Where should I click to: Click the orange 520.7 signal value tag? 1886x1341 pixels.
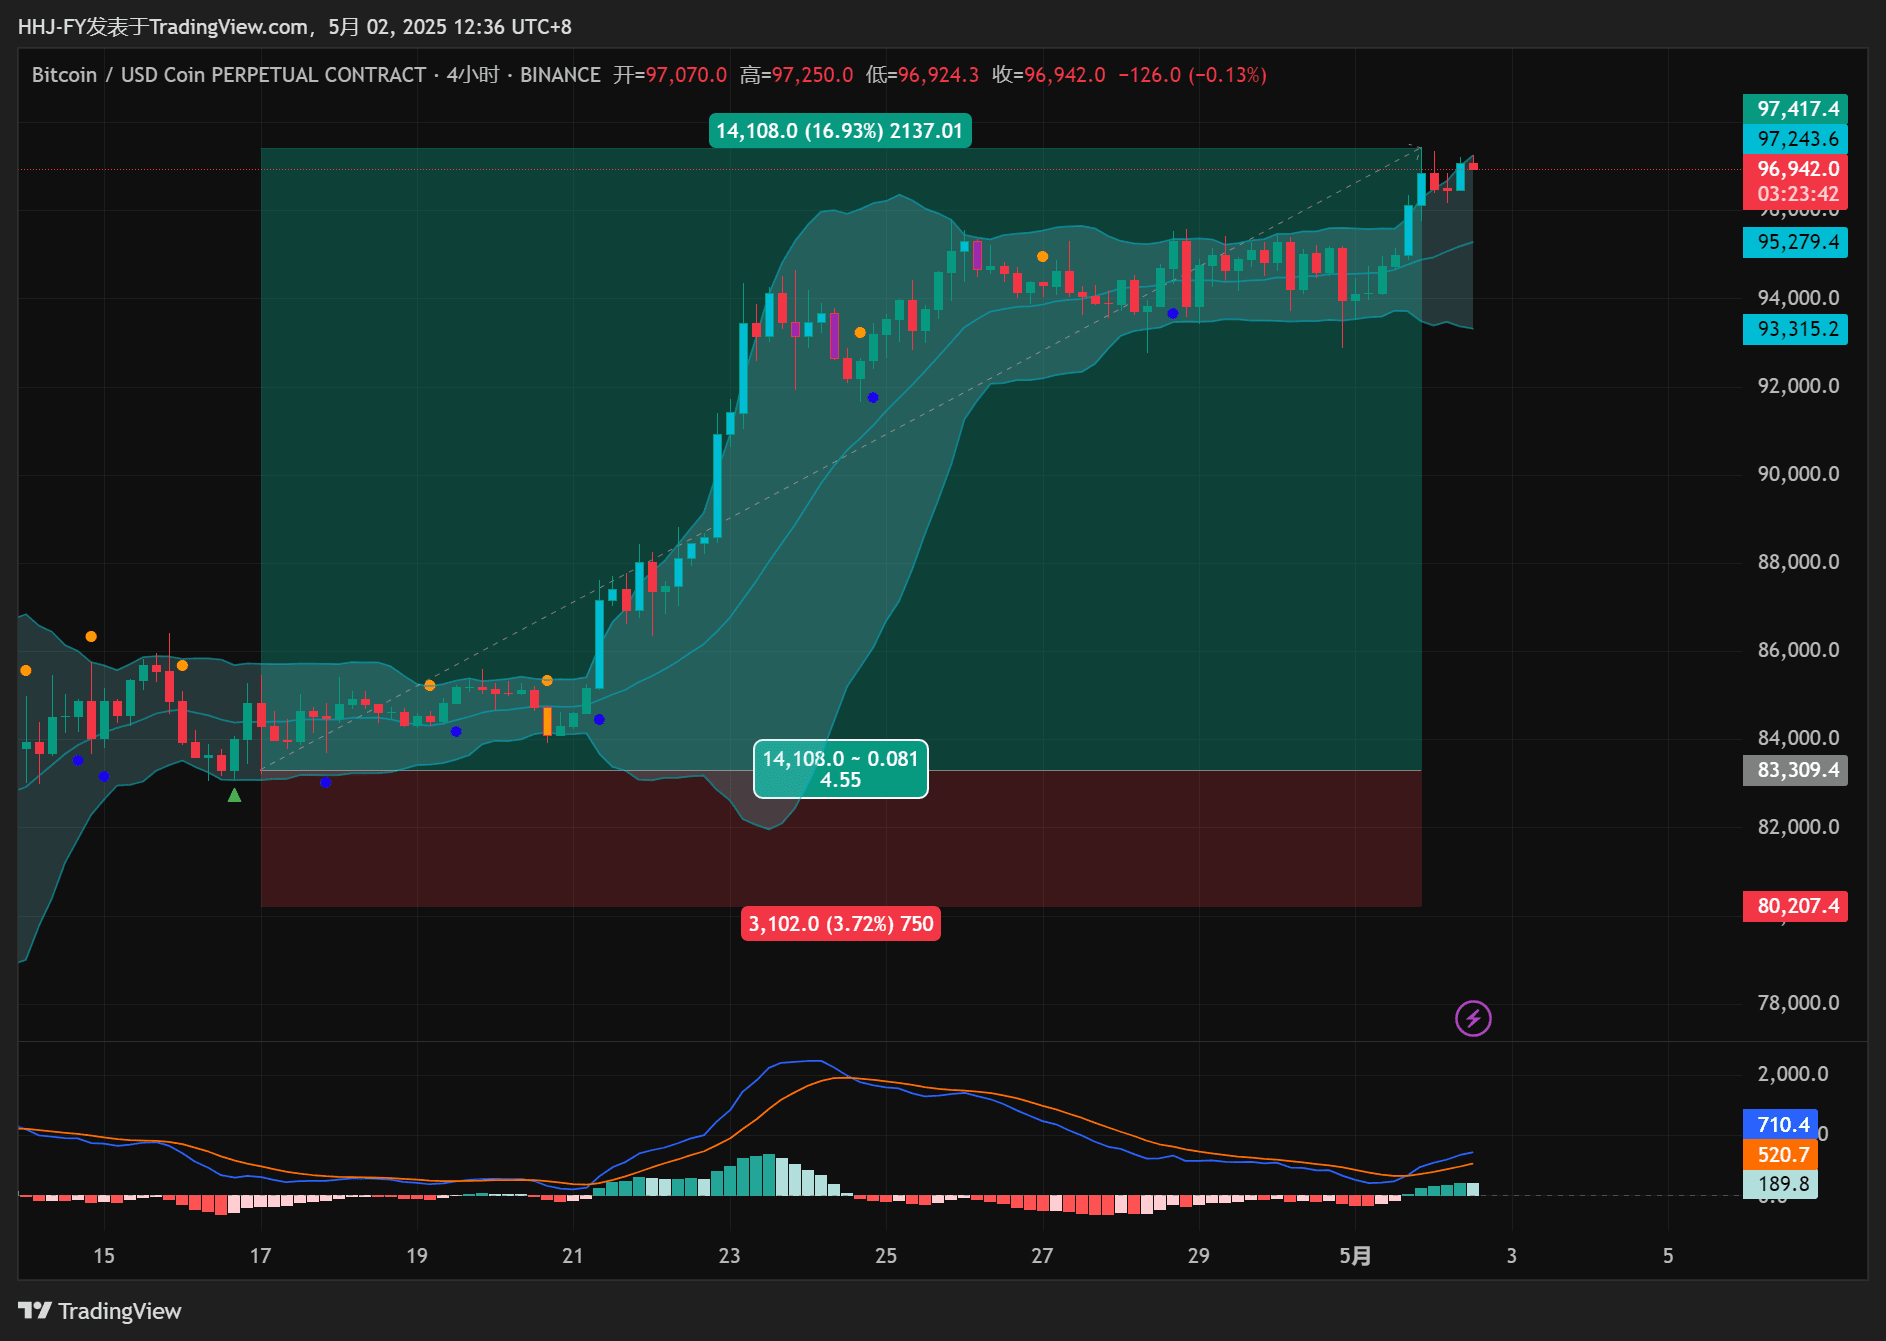click(1781, 1155)
